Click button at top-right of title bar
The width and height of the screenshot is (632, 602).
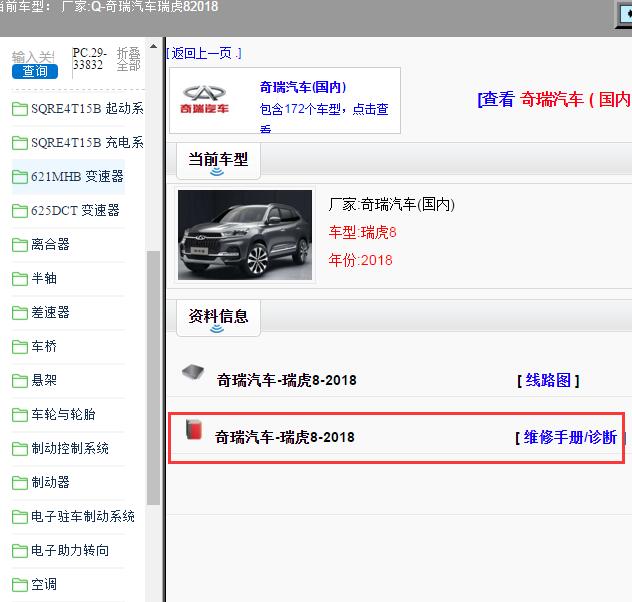625,14
